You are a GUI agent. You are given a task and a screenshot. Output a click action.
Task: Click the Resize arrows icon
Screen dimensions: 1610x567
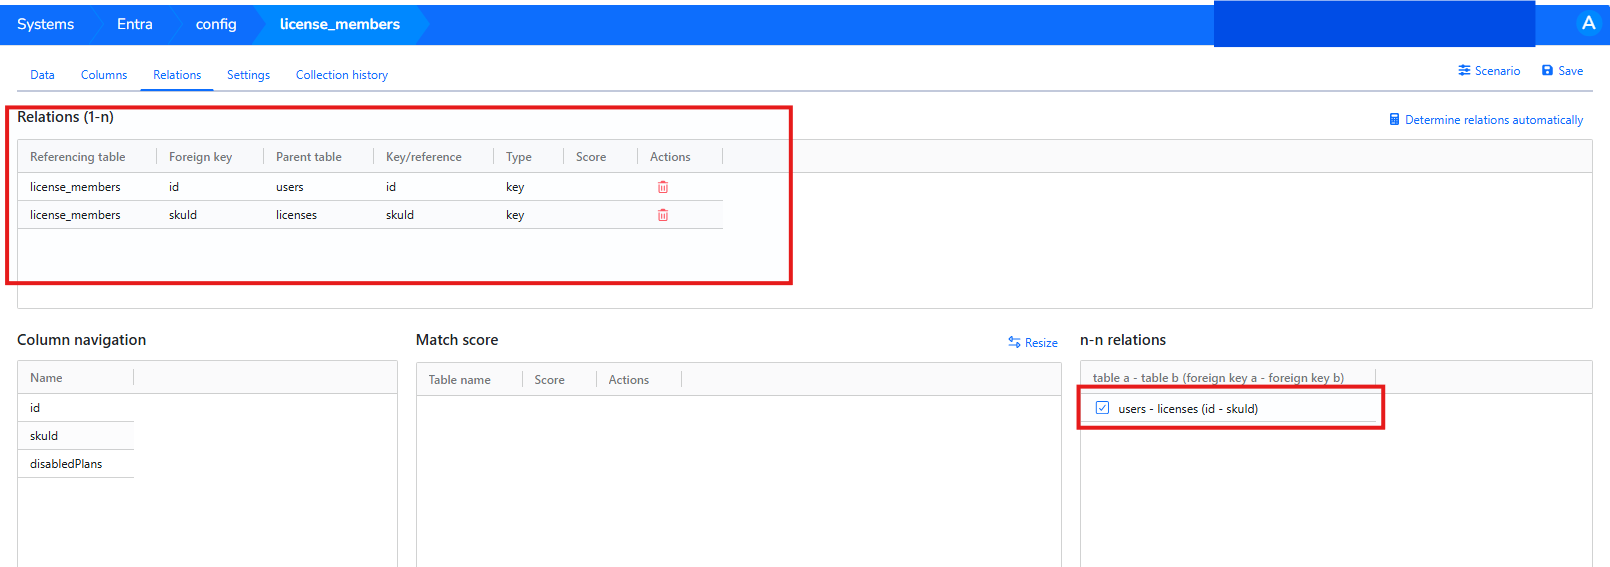[1014, 342]
